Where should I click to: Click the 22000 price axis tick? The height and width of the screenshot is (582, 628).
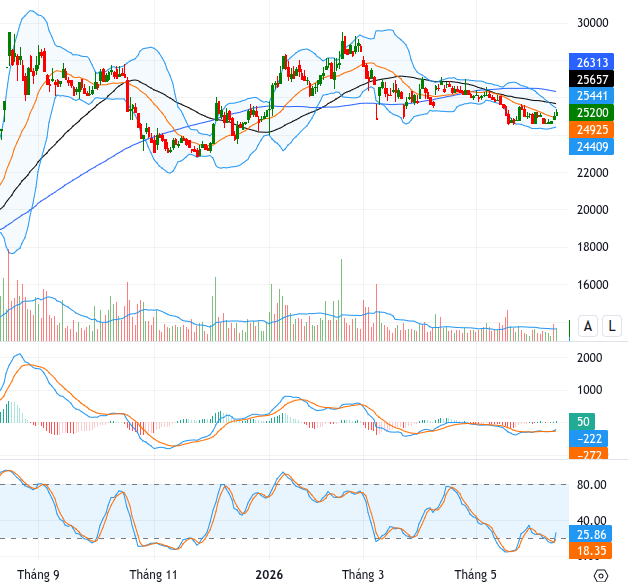pos(592,173)
